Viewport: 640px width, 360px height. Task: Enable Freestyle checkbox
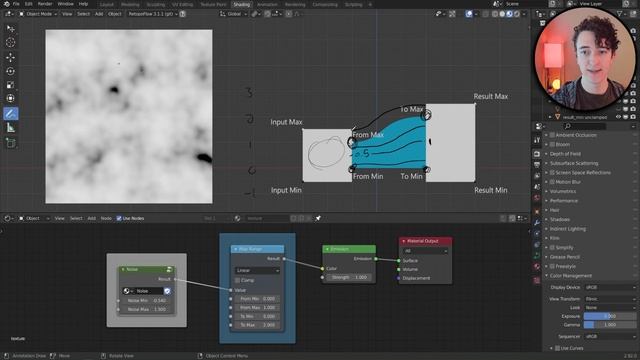[x=552, y=267]
